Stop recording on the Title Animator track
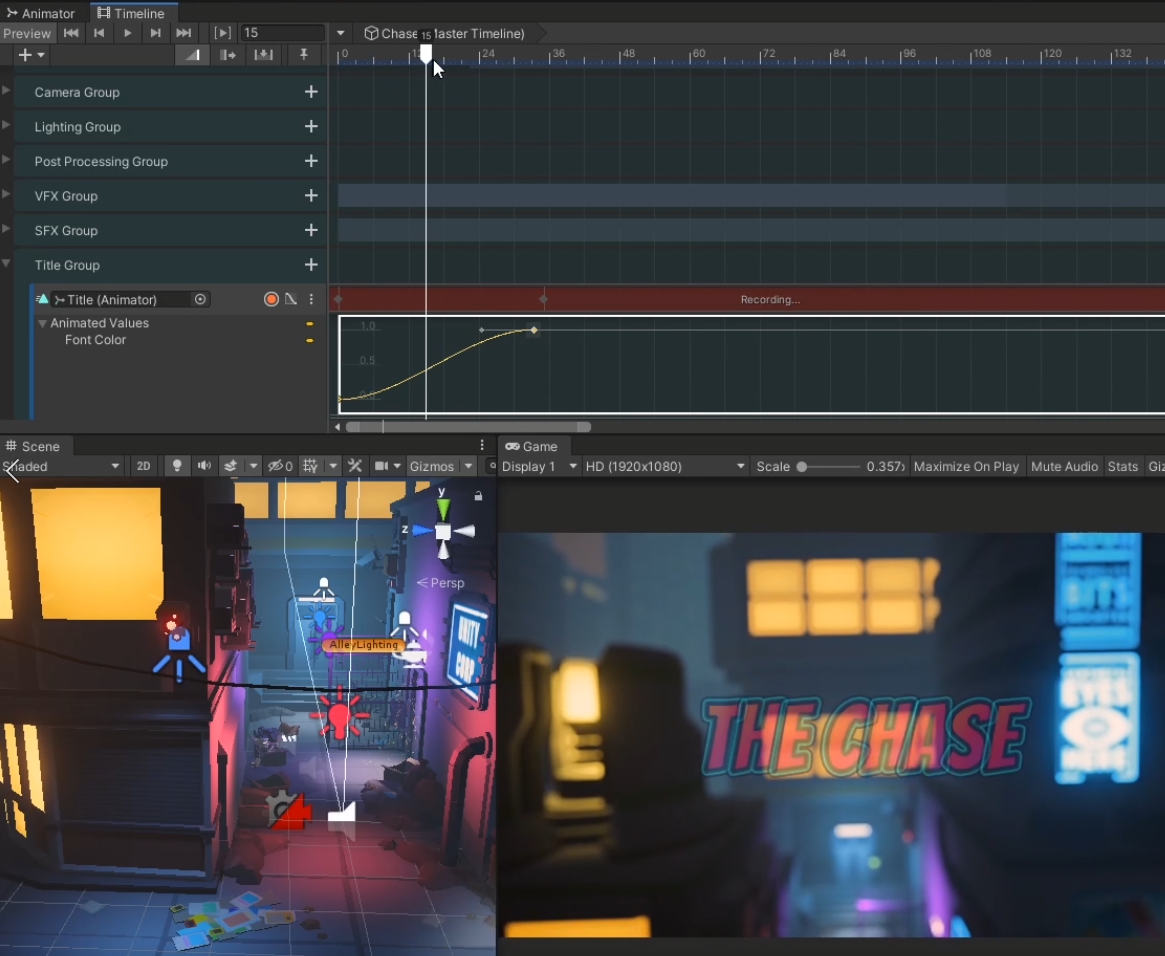This screenshot has width=1165, height=956. click(271, 299)
